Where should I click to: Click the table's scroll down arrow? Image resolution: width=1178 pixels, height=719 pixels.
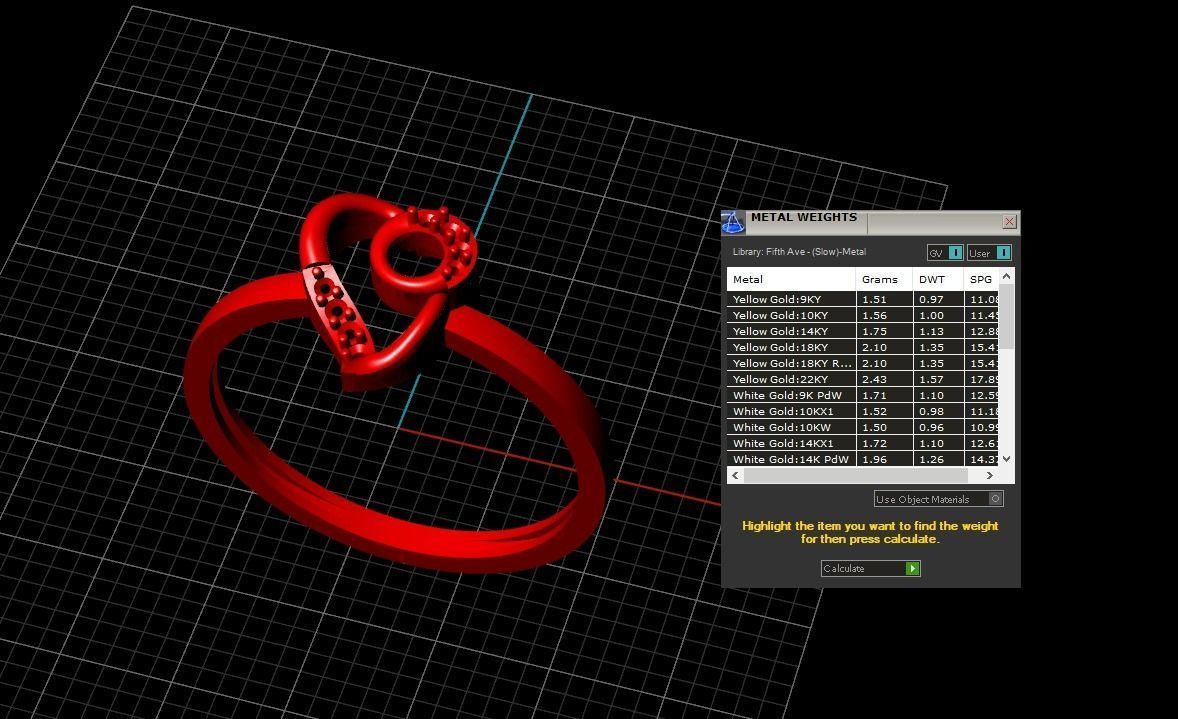(x=1007, y=459)
